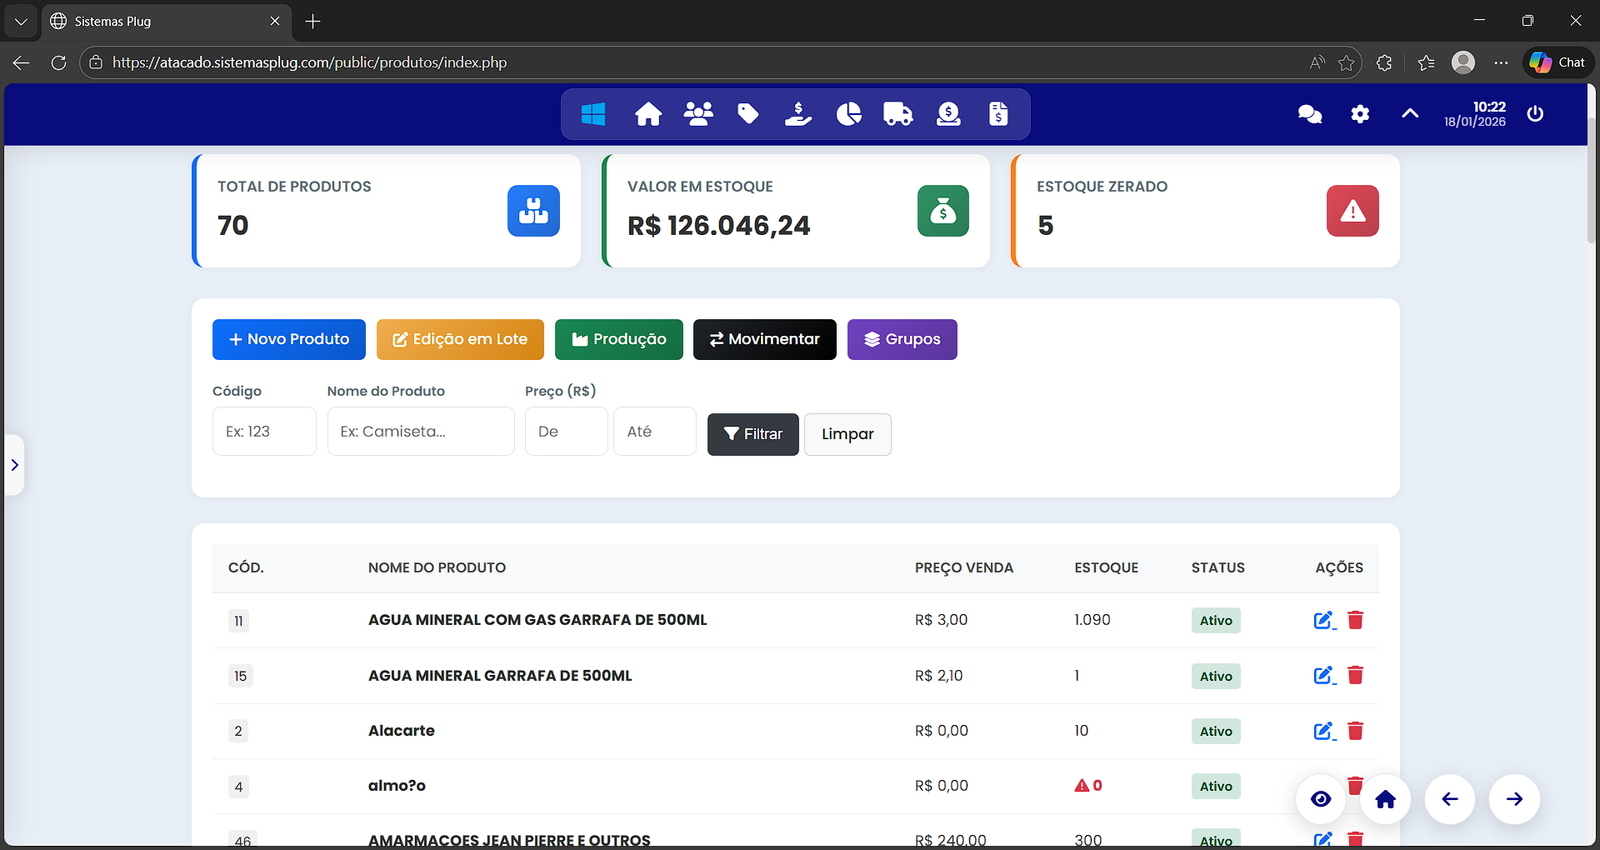Collapse the top menu with up chevron

point(1410,114)
